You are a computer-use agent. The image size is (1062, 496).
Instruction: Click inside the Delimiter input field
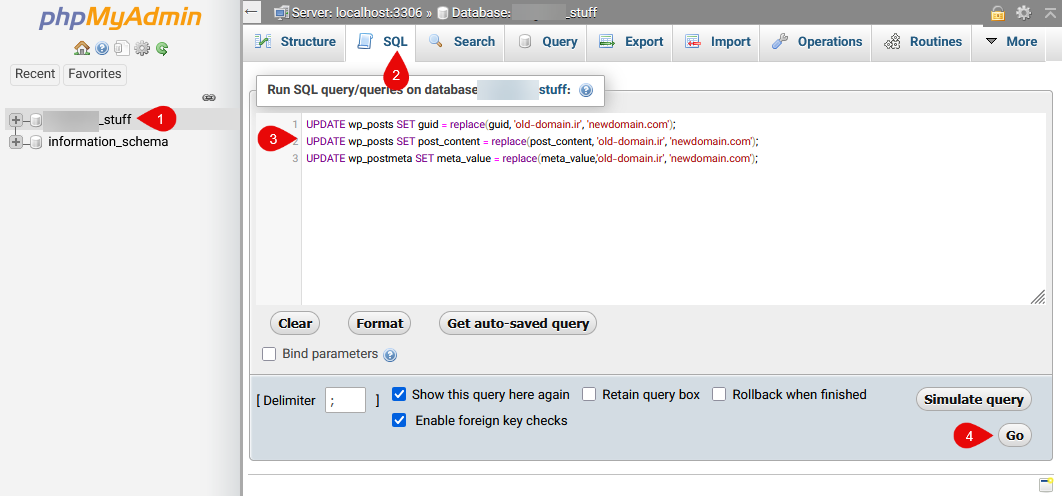[x=345, y=400]
